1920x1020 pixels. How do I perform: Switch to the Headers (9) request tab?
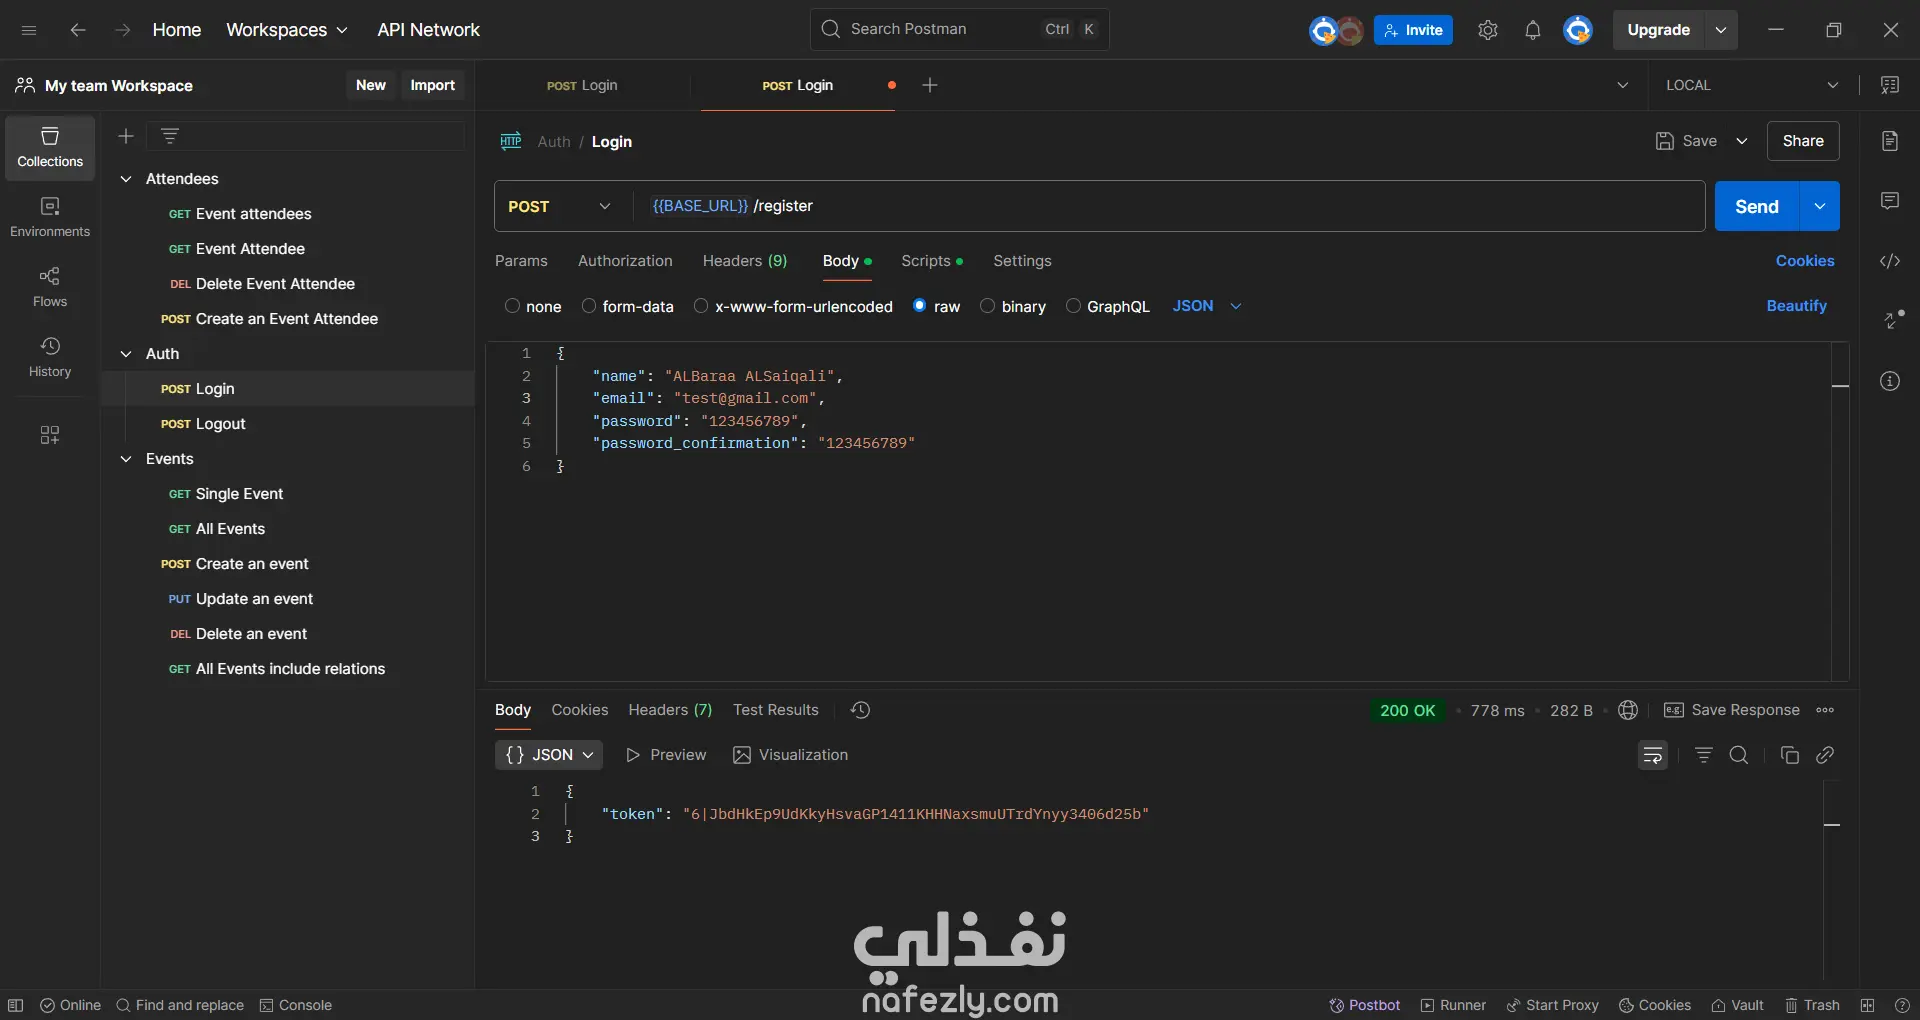pos(745,261)
